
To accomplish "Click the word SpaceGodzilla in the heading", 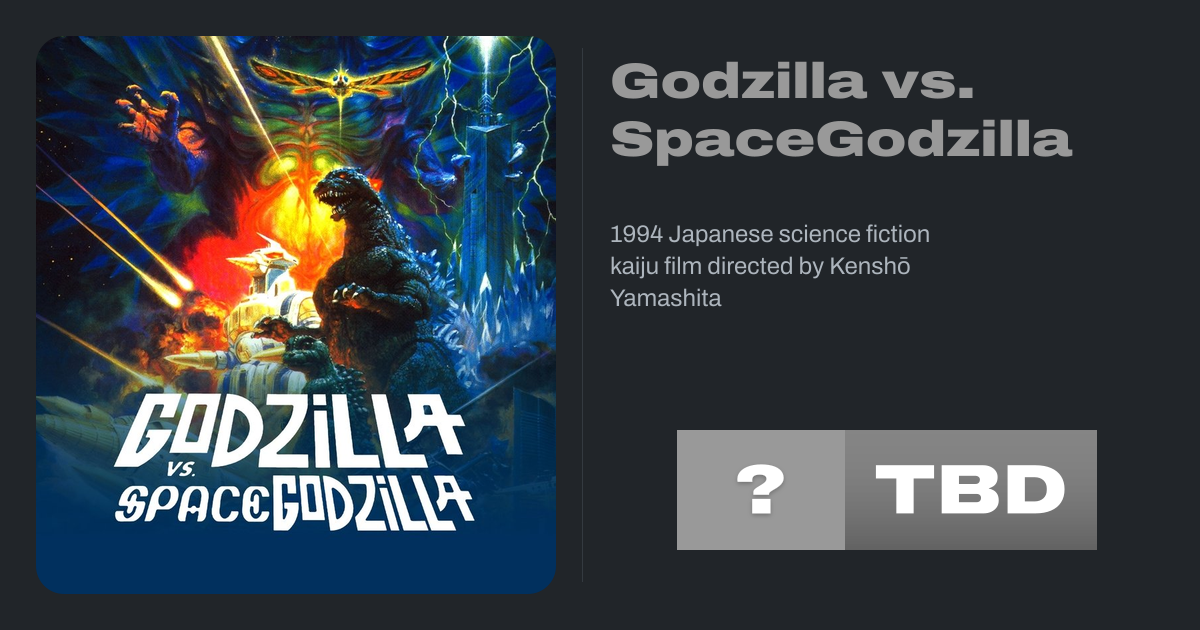I will tap(840, 138).
